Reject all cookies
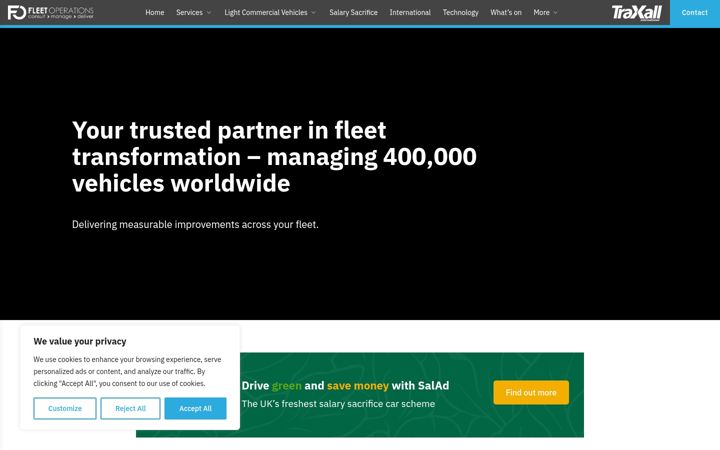 point(130,408)
